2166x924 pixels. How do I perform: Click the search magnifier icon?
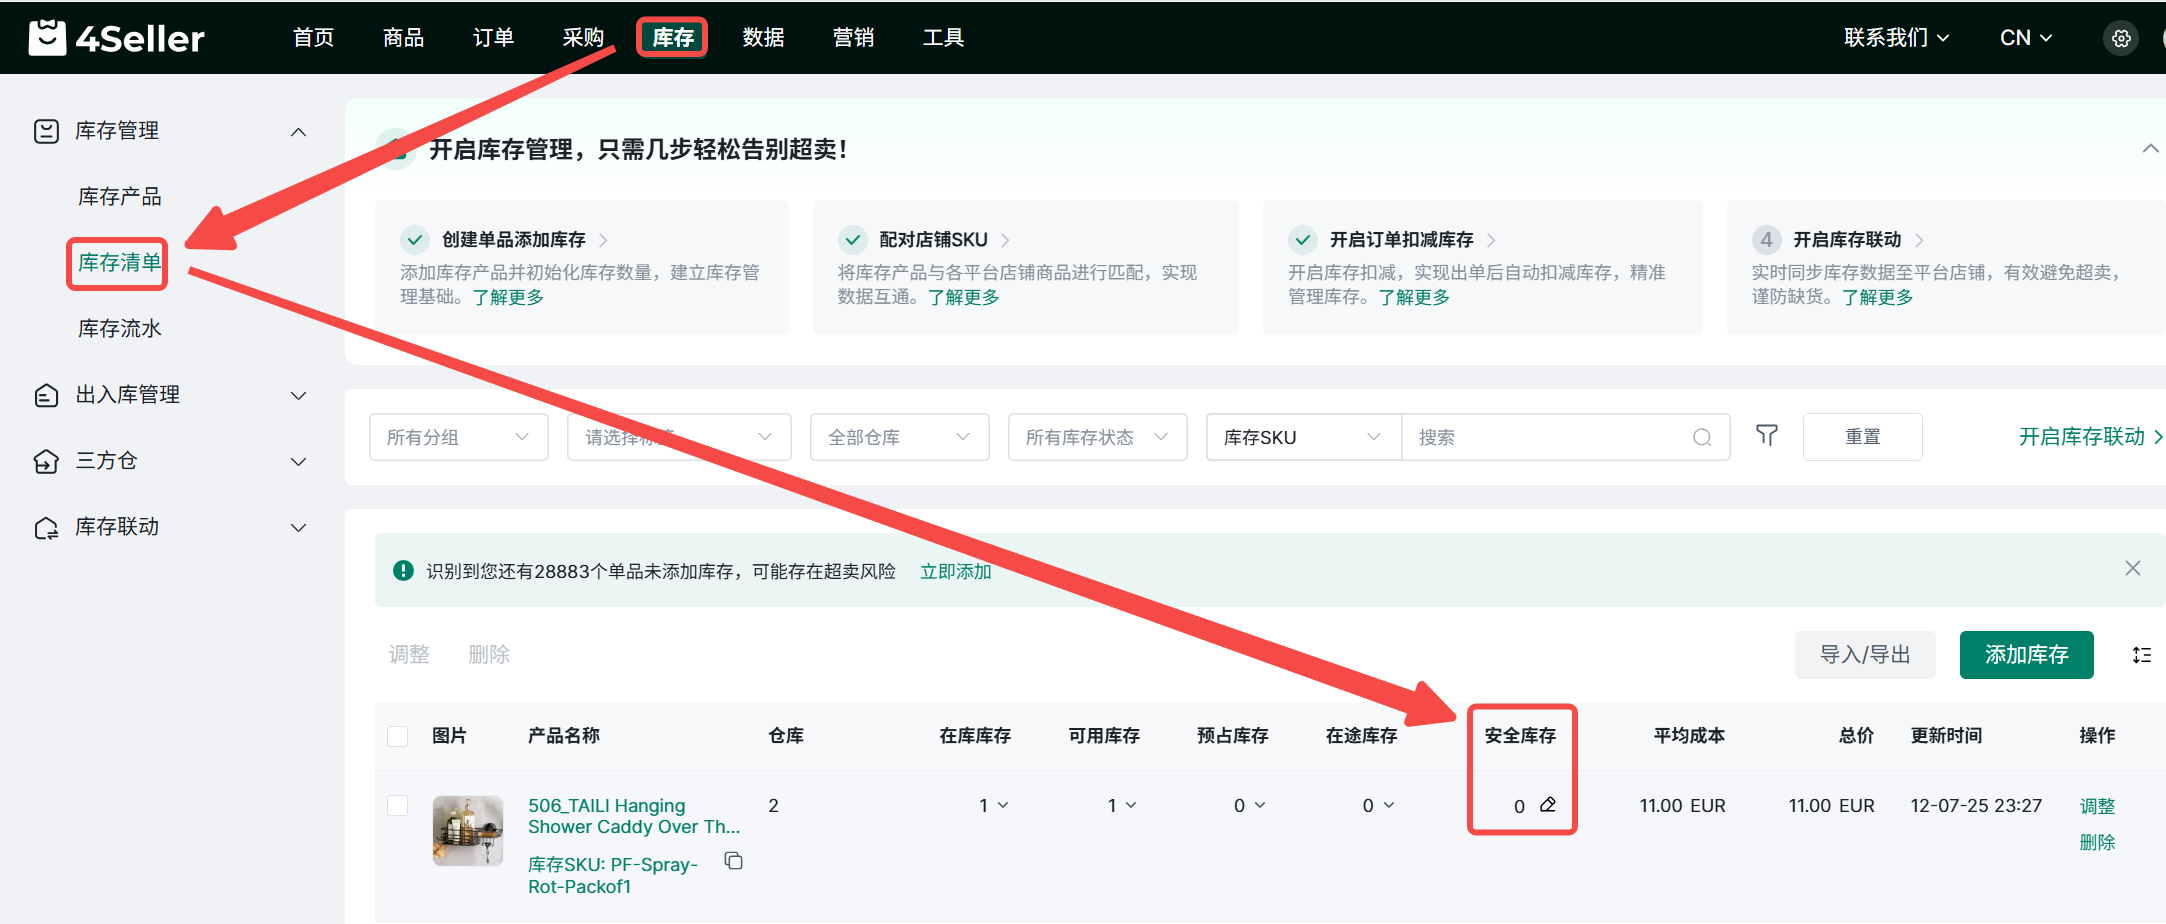tap(1701, 438)
